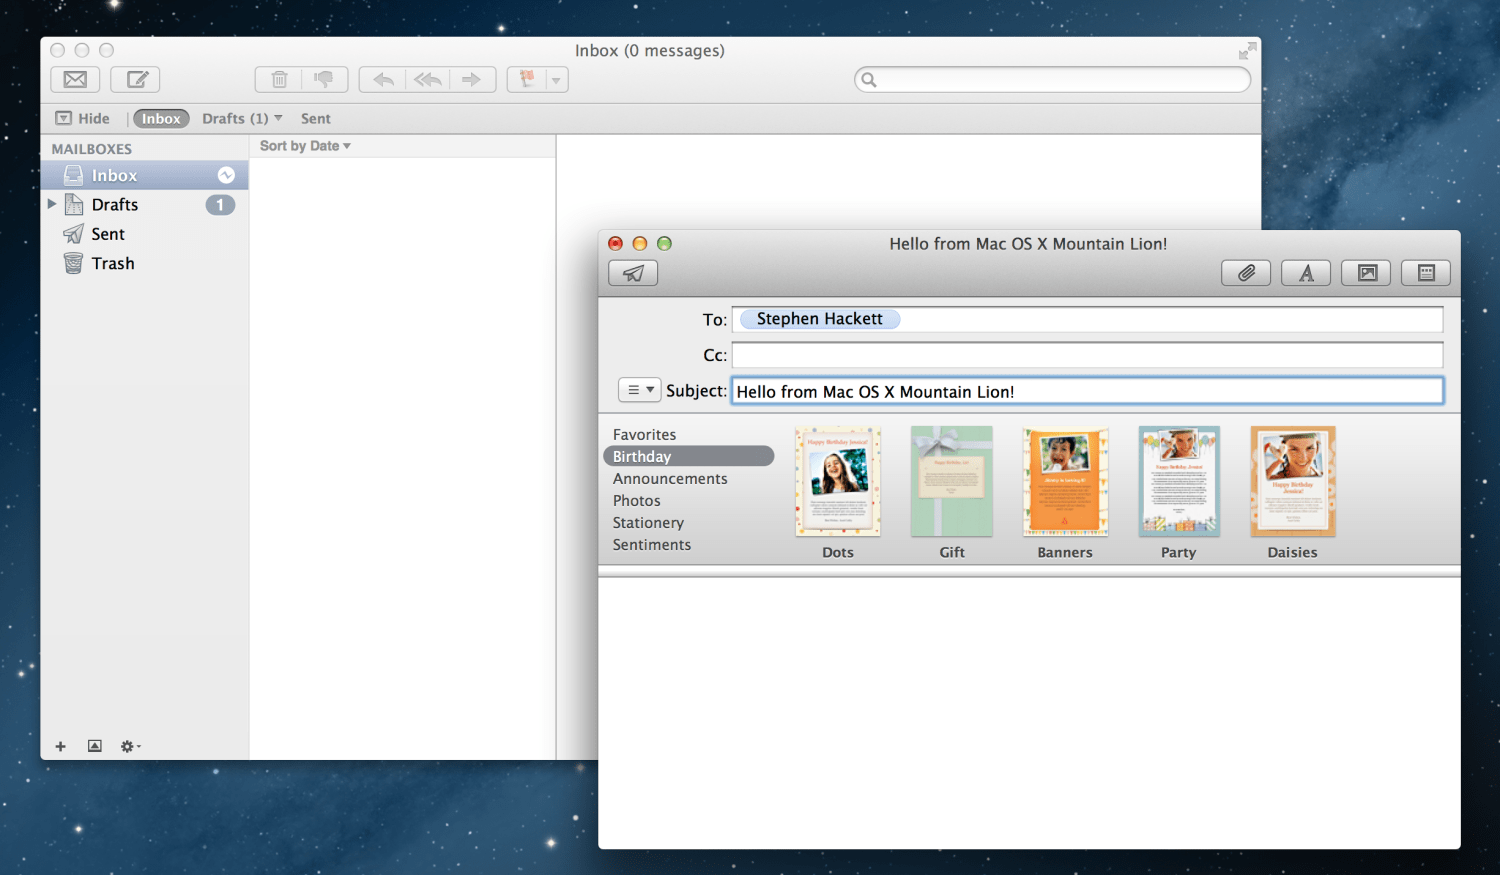Click the Reply All arrows icon

click(x=428, y=80)
